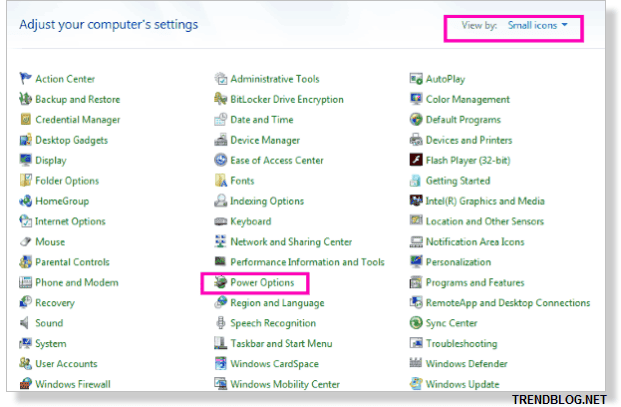Click the Display monitor icon

[25, 160]
